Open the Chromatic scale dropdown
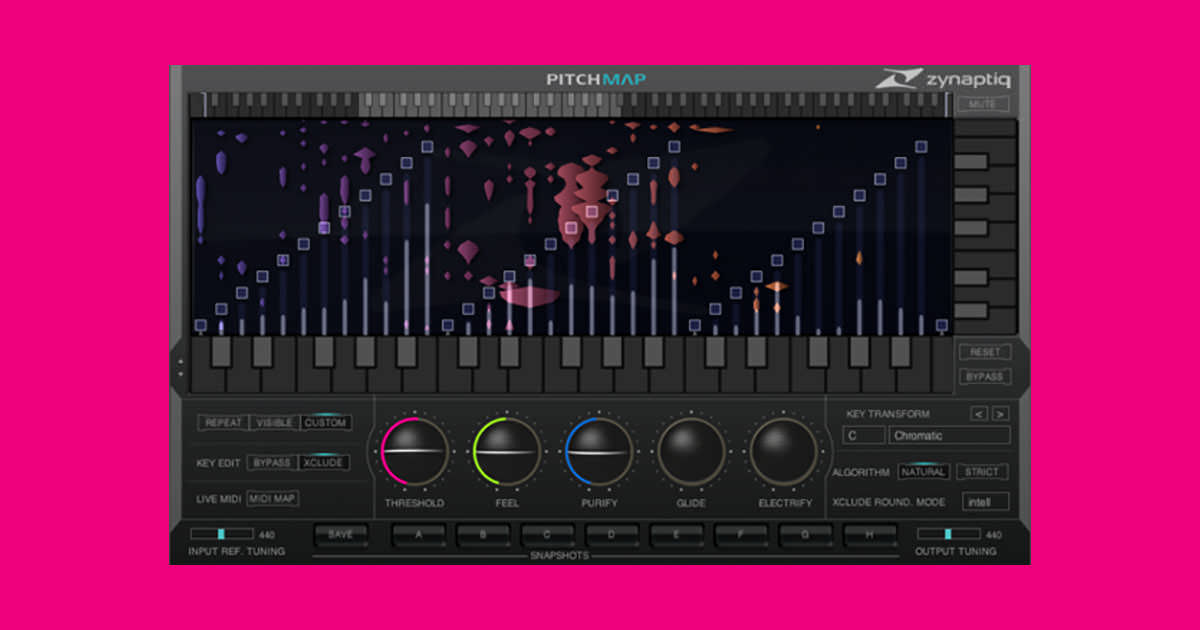 (x=950, y=436)
